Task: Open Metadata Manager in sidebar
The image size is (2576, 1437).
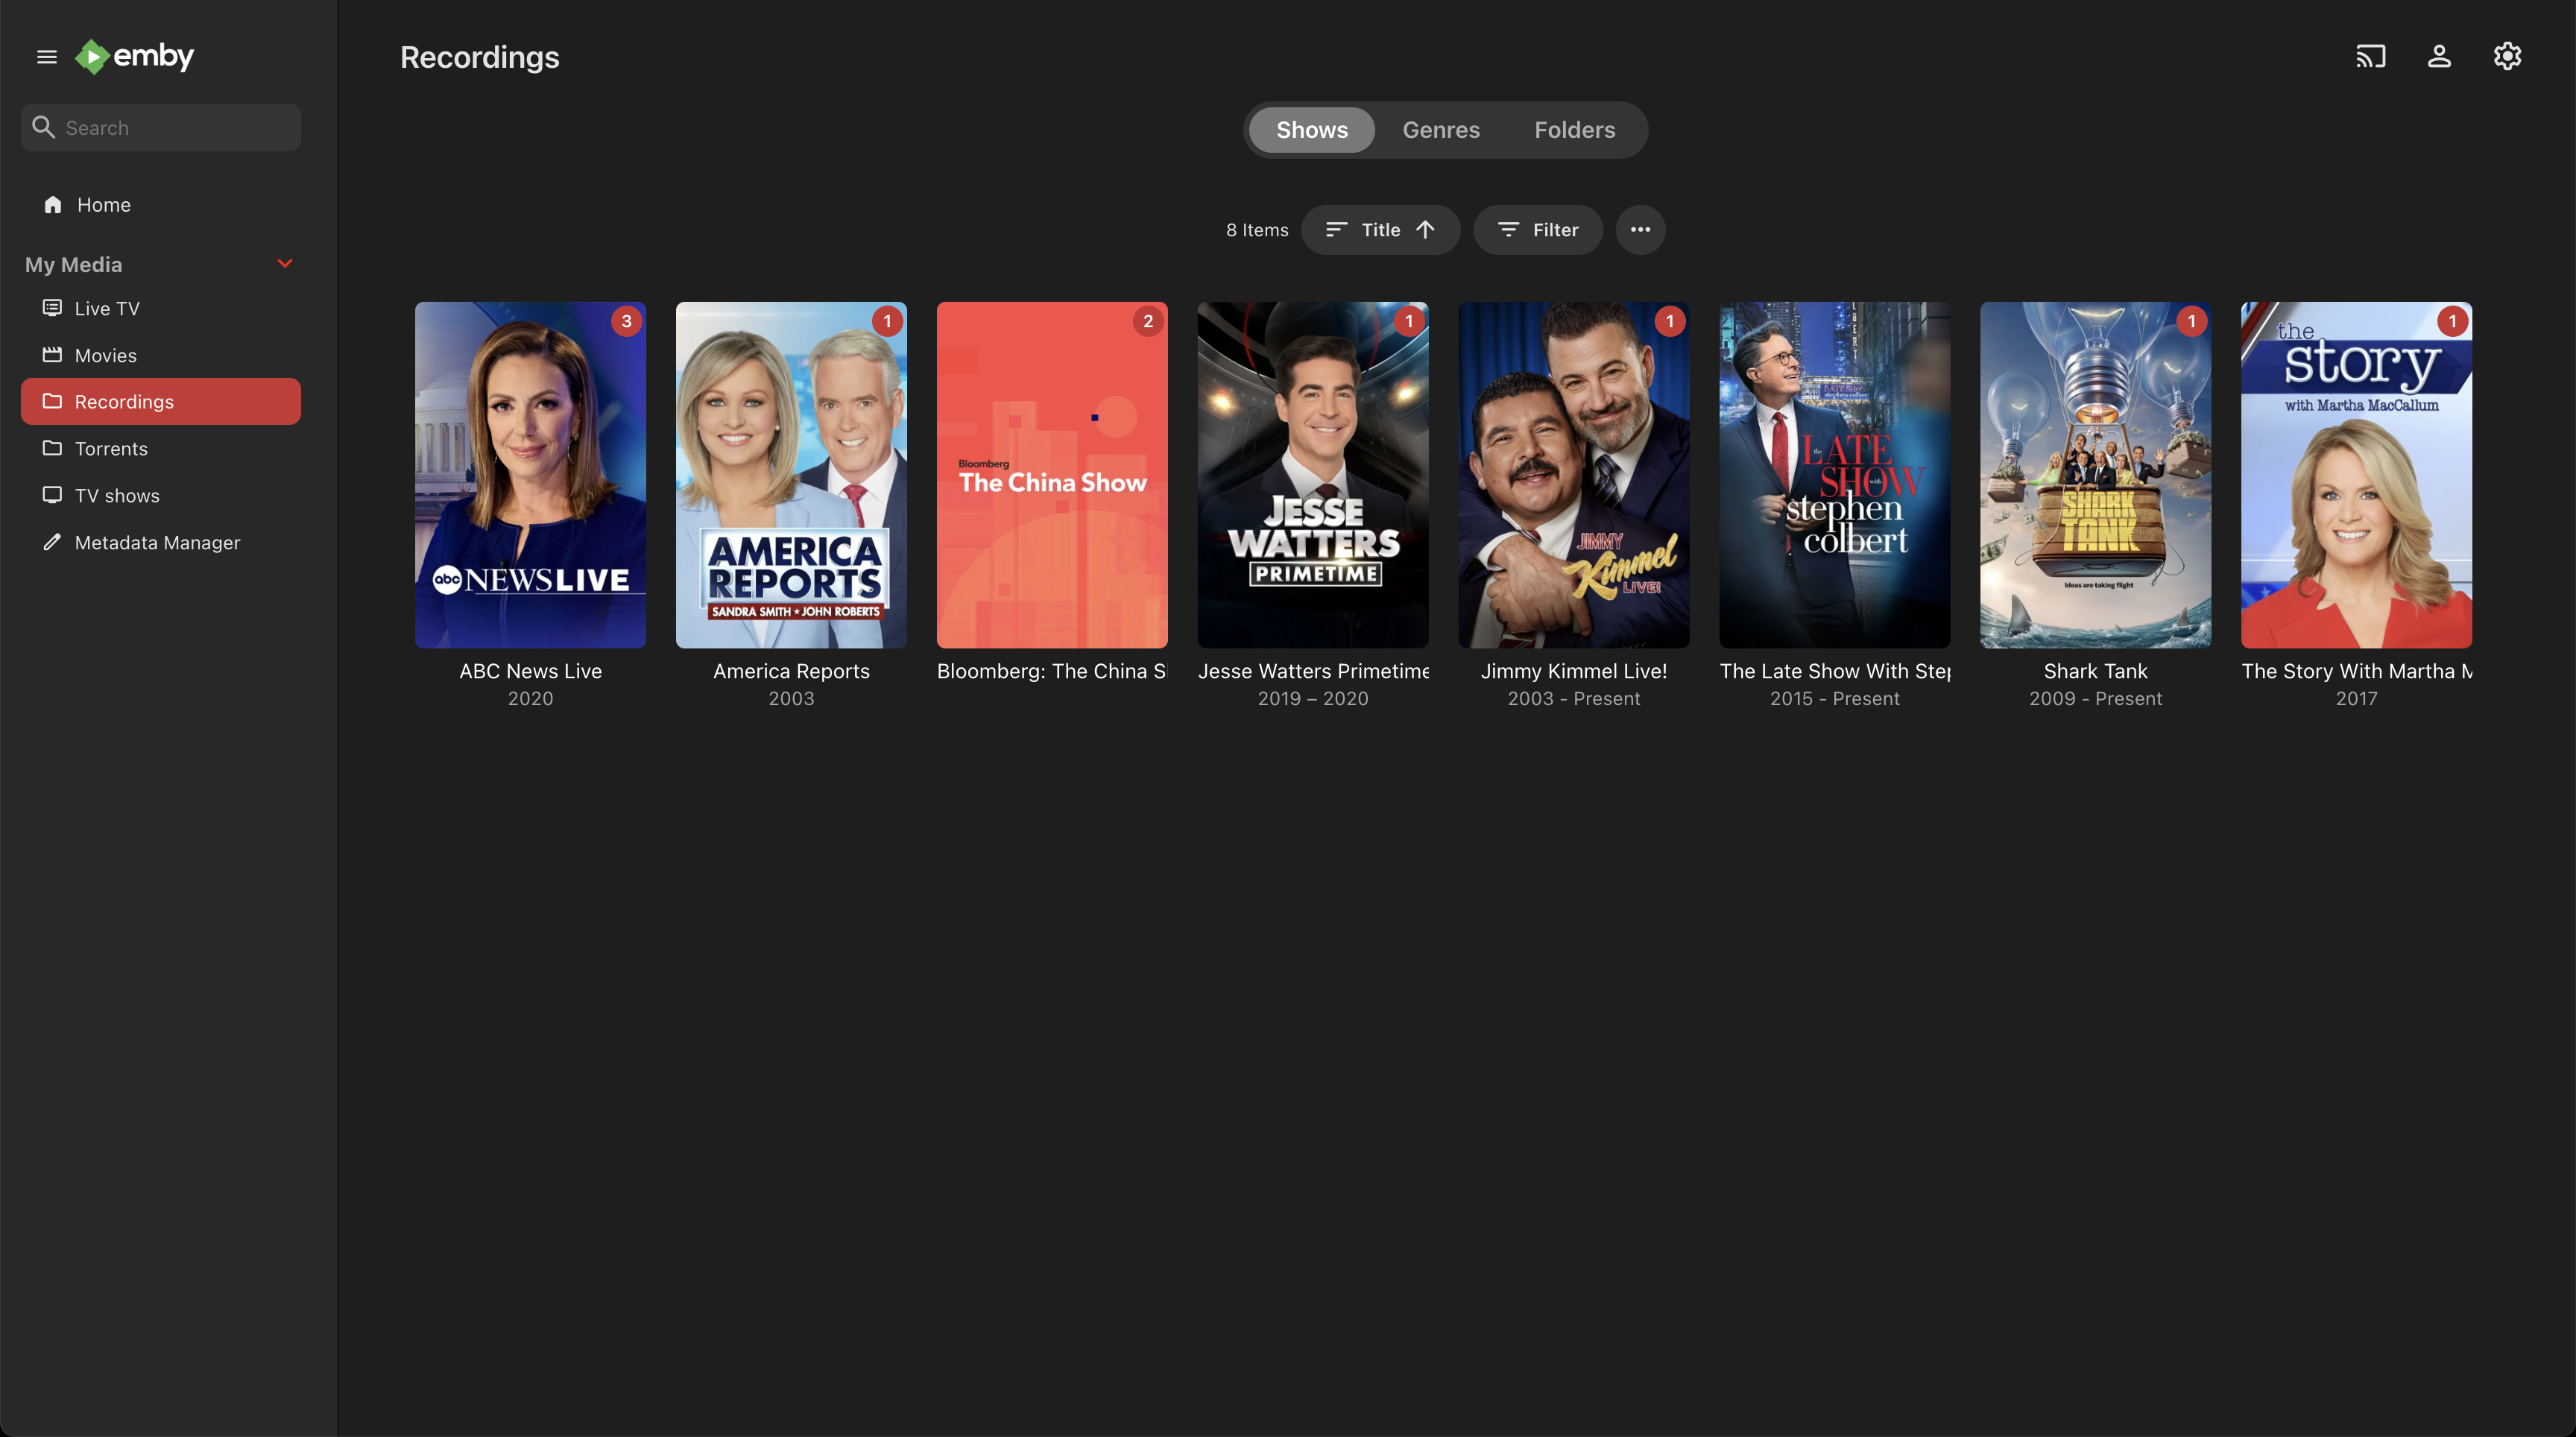Action: [x=161, y=542]
